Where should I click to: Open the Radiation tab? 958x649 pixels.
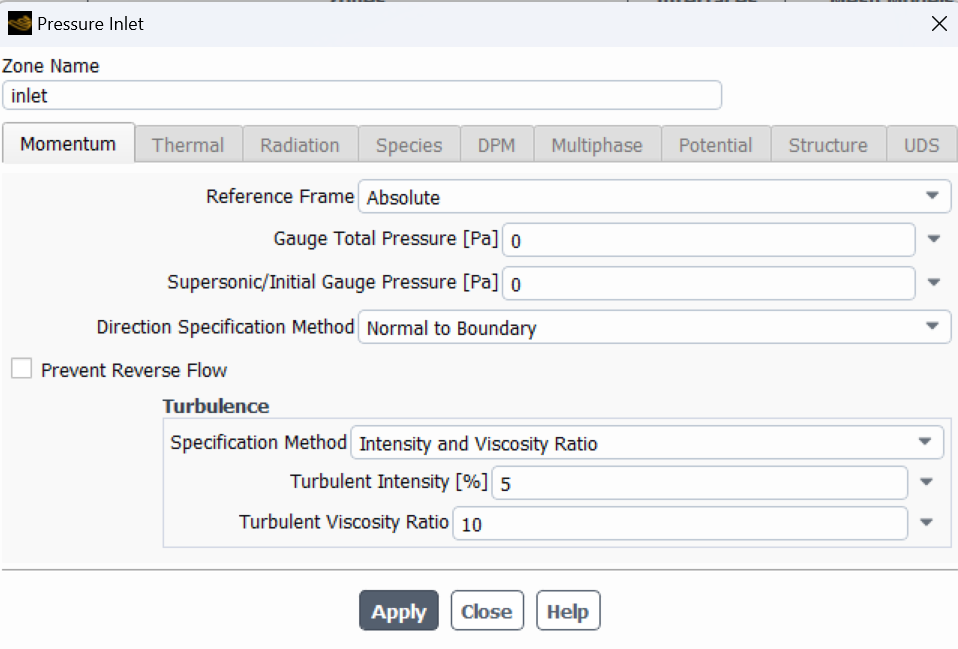pyautogui.click(x=300, y=145)
